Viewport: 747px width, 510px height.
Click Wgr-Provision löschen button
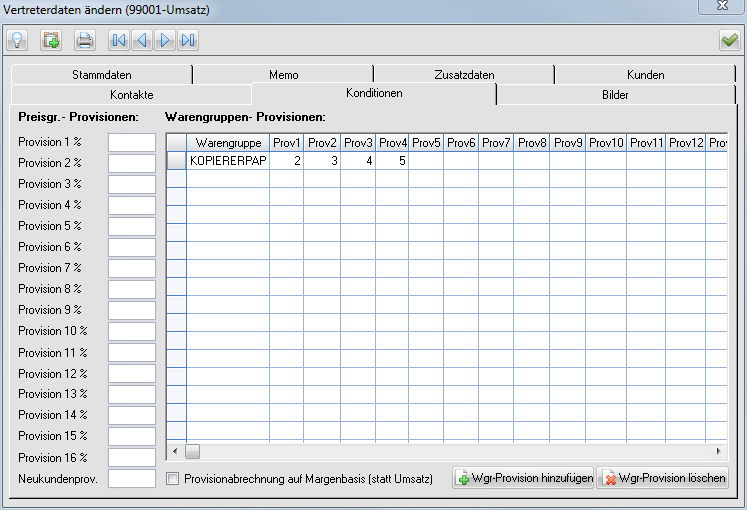pyautogui.click(x=662, y=478)
